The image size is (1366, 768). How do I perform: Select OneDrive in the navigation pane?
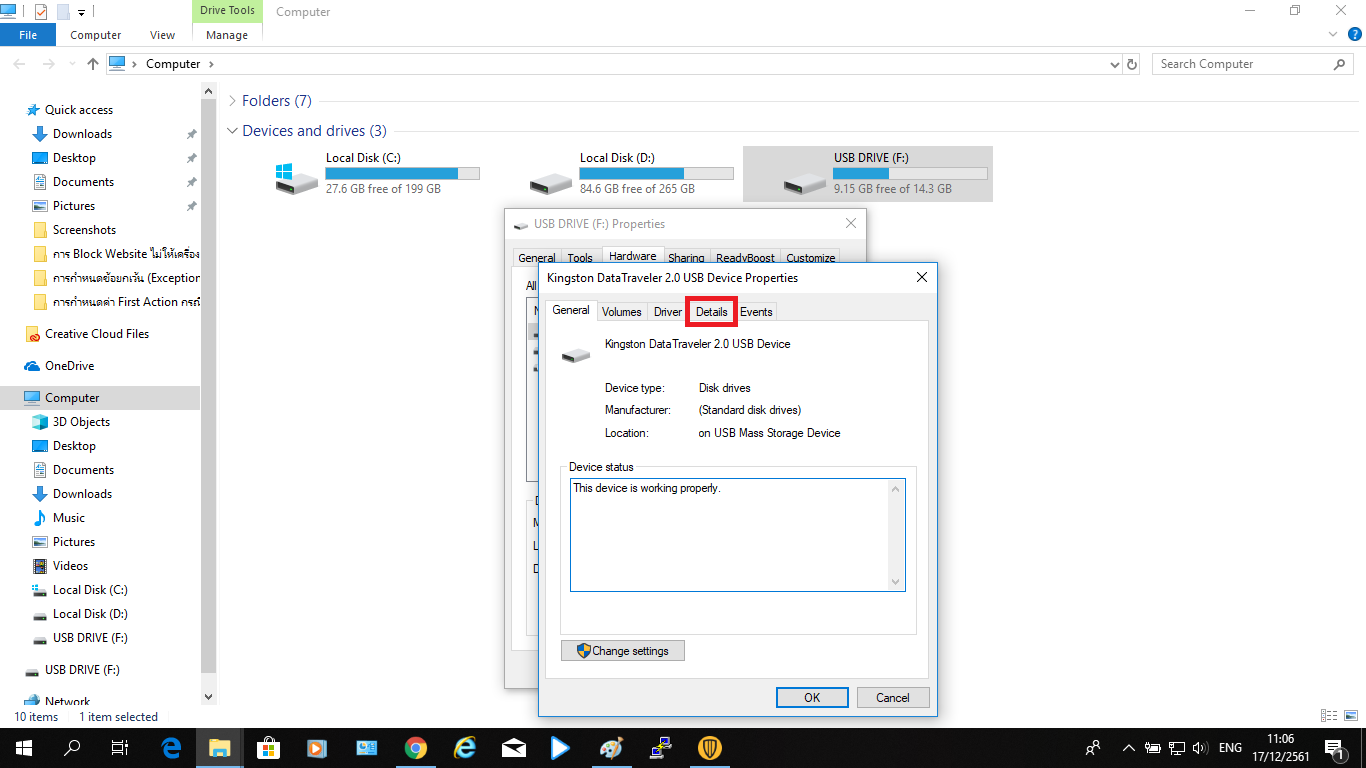coord(69,366)
